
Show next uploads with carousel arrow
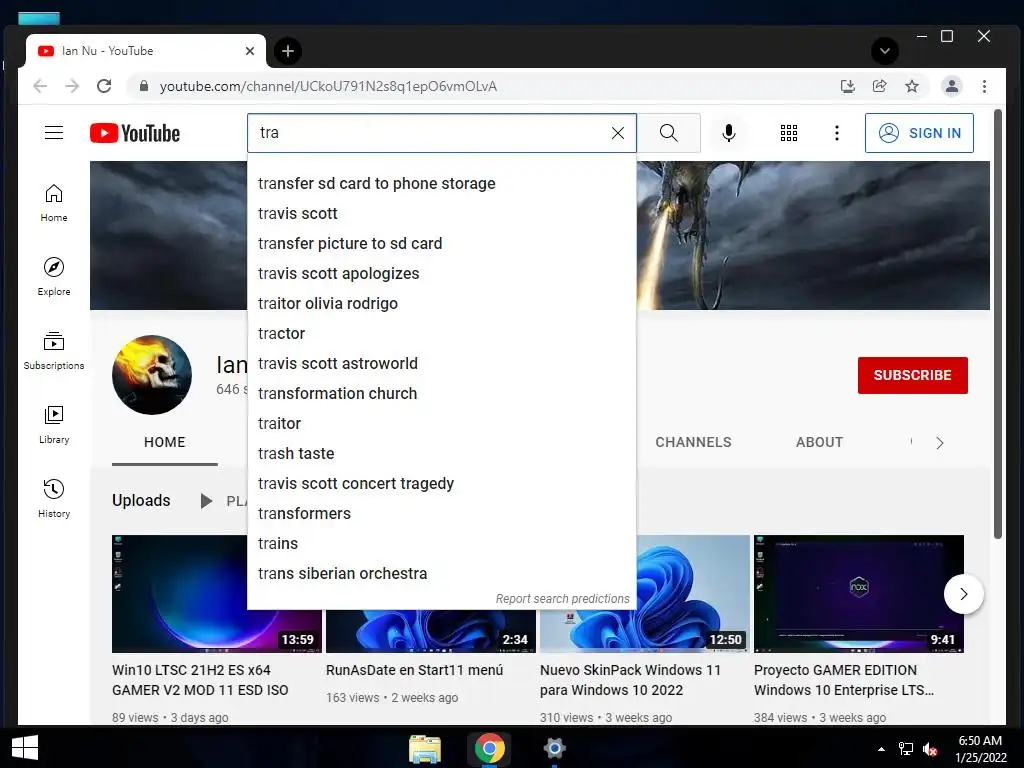point(963,594)
